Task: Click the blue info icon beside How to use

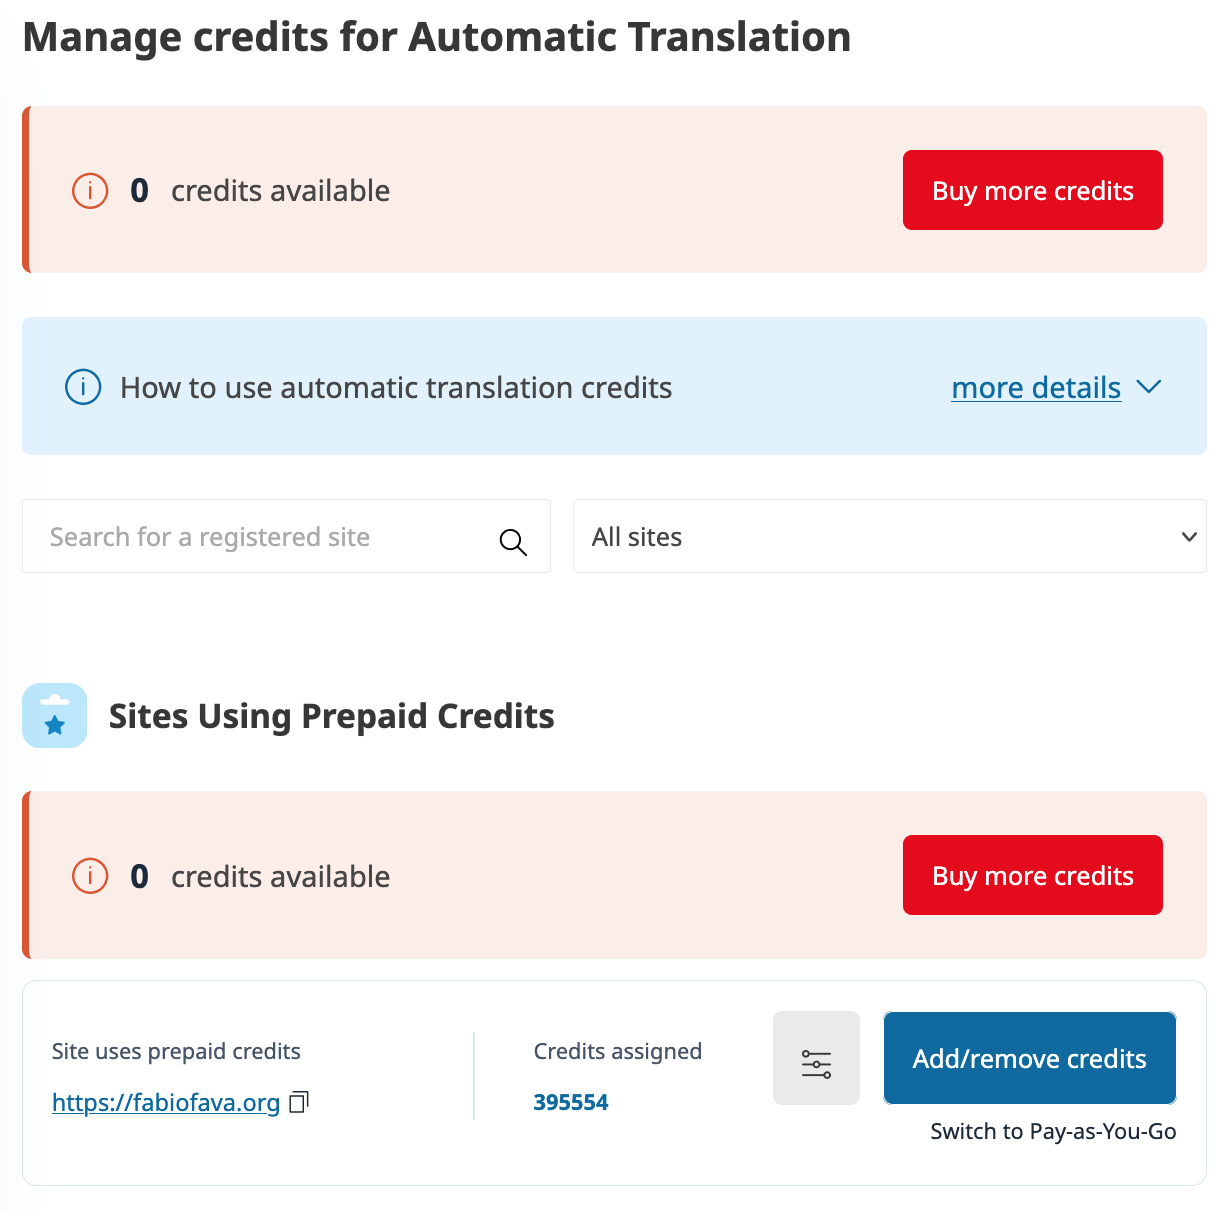Action: pos(83,387)
